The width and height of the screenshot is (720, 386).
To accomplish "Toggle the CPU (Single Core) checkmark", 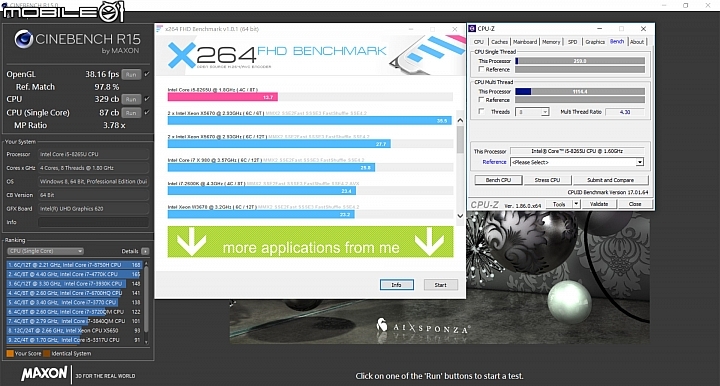I will click(x=147, y=112).
